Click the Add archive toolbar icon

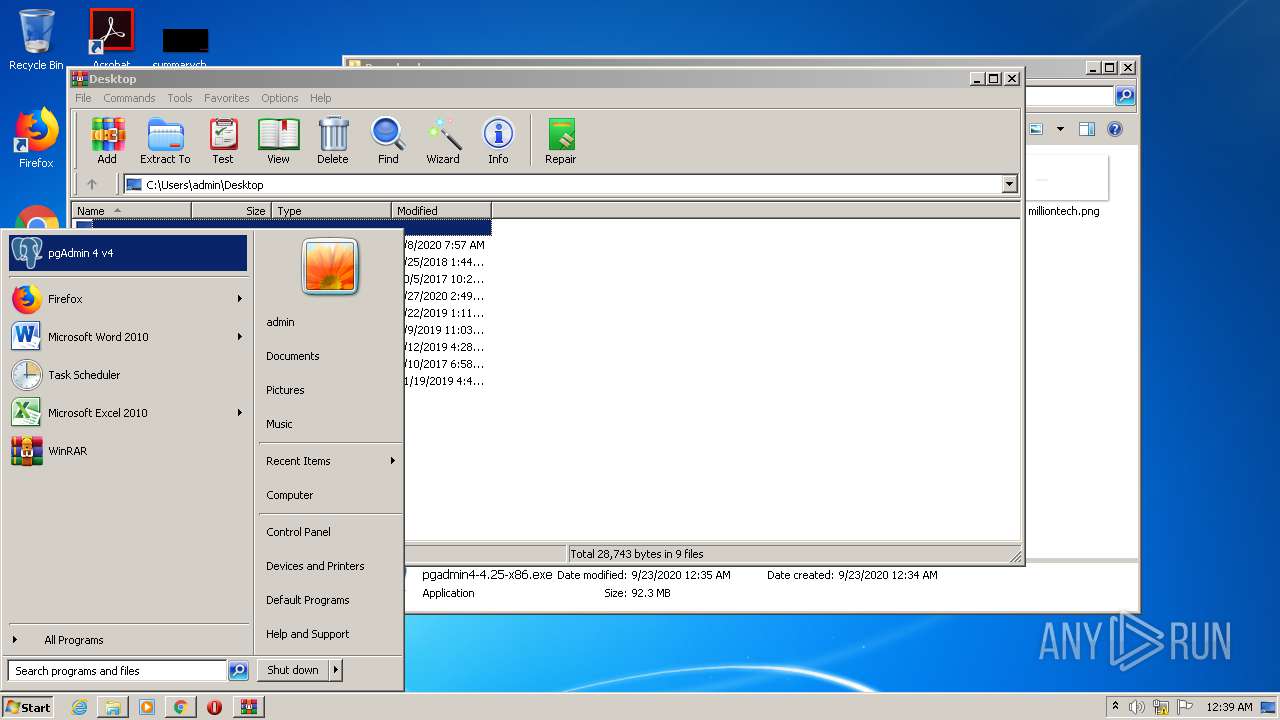pos(107,141)
